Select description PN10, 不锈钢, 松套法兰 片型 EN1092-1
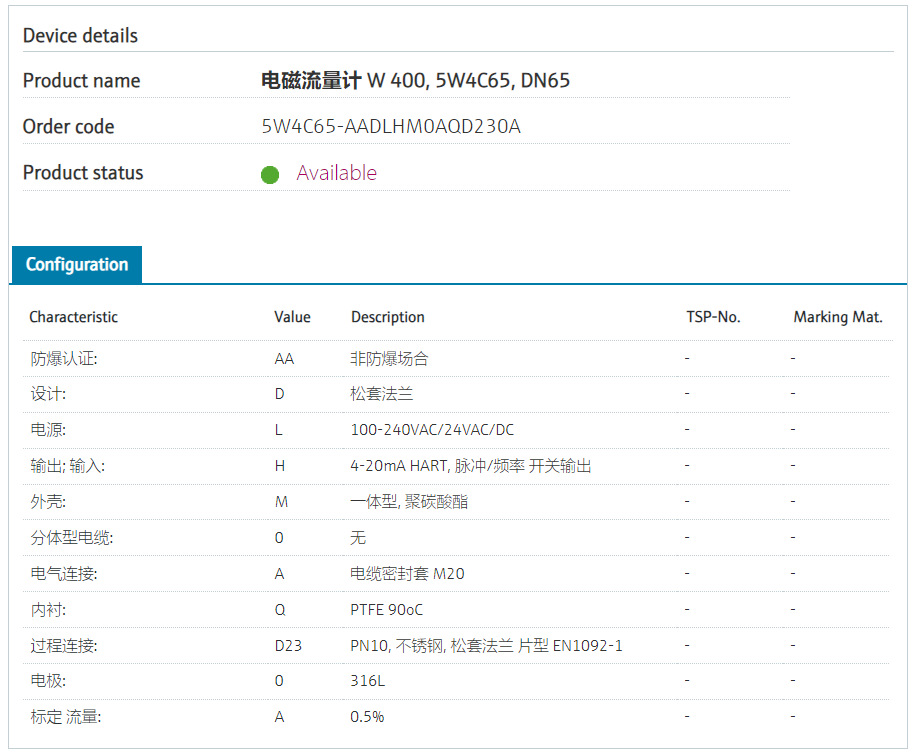This screenshot has width=913, height=753. pos(486,645)
